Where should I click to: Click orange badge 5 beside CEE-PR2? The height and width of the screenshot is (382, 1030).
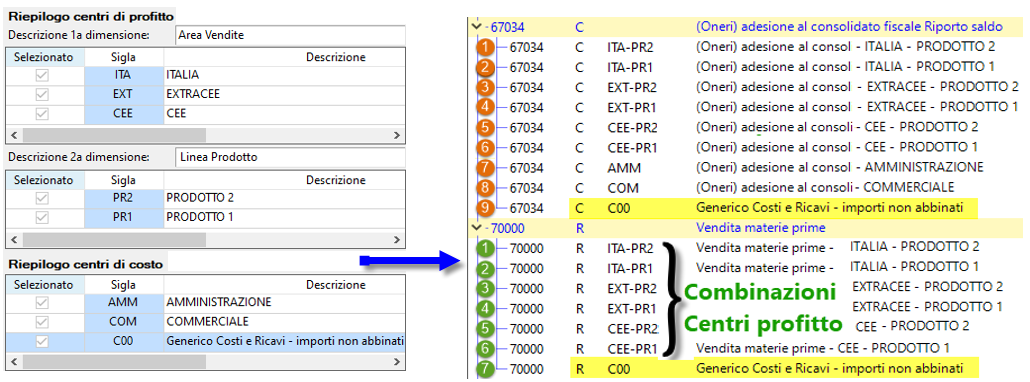click(x=485, y=127)
